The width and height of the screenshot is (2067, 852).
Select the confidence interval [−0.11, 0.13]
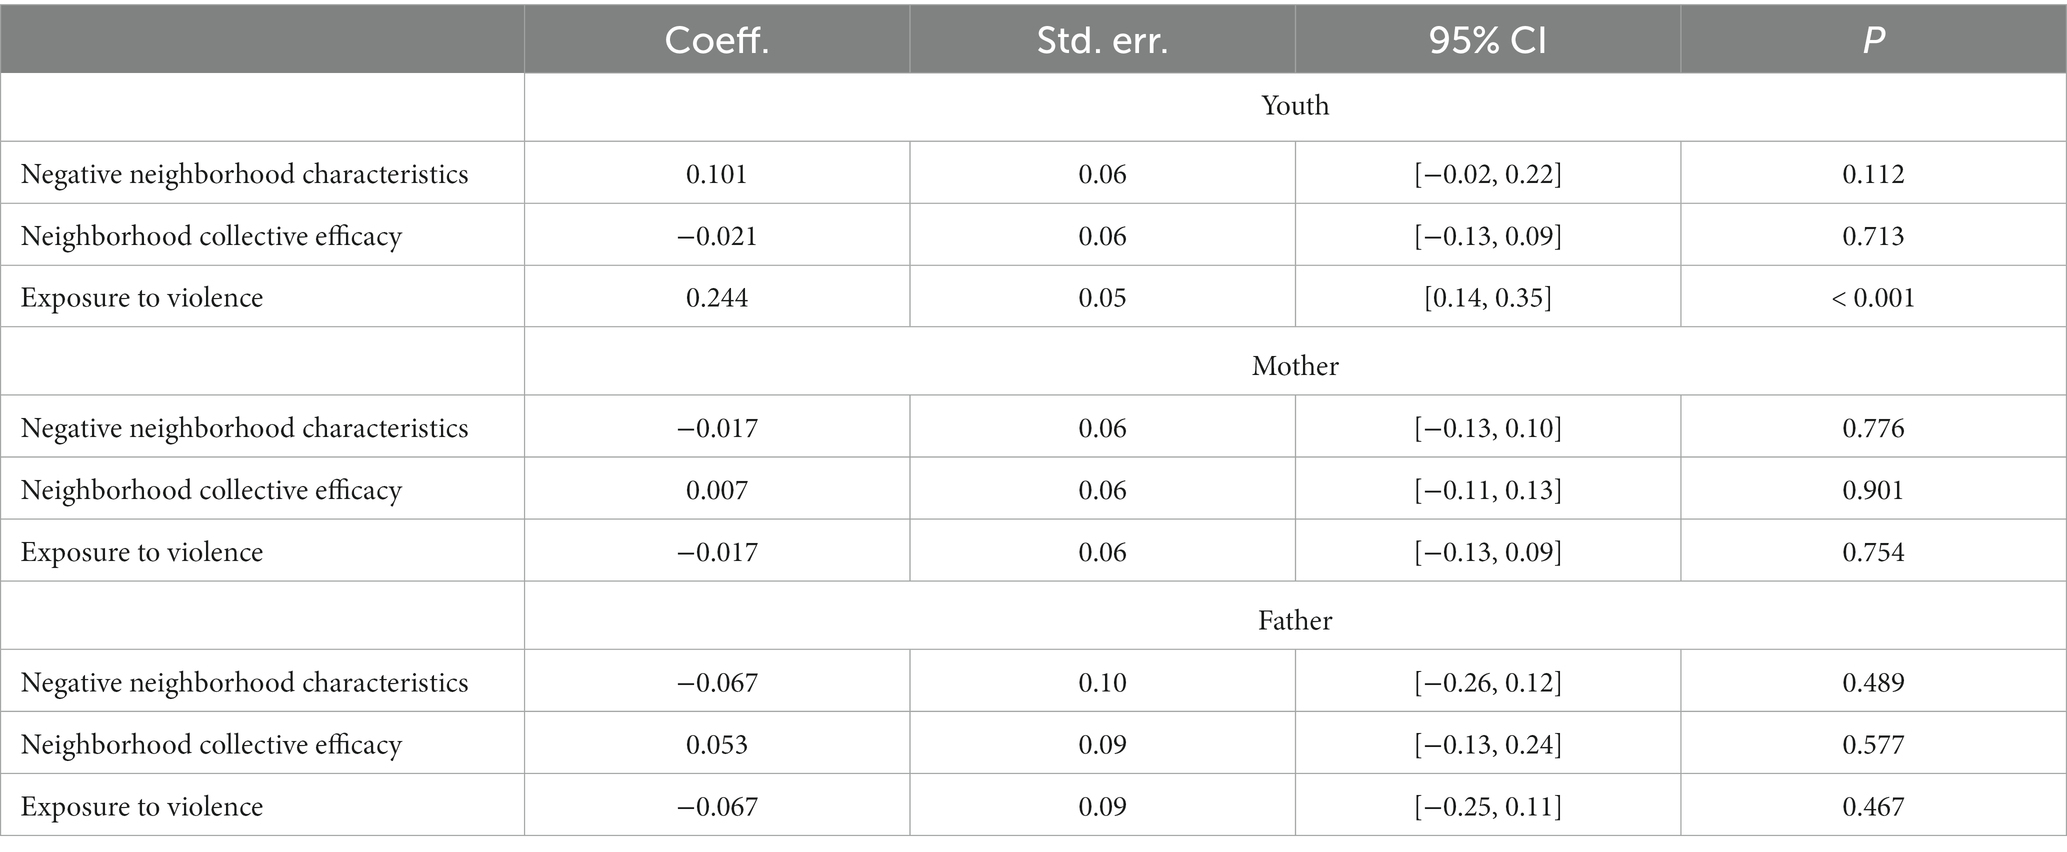click(x=1487, y=490)
